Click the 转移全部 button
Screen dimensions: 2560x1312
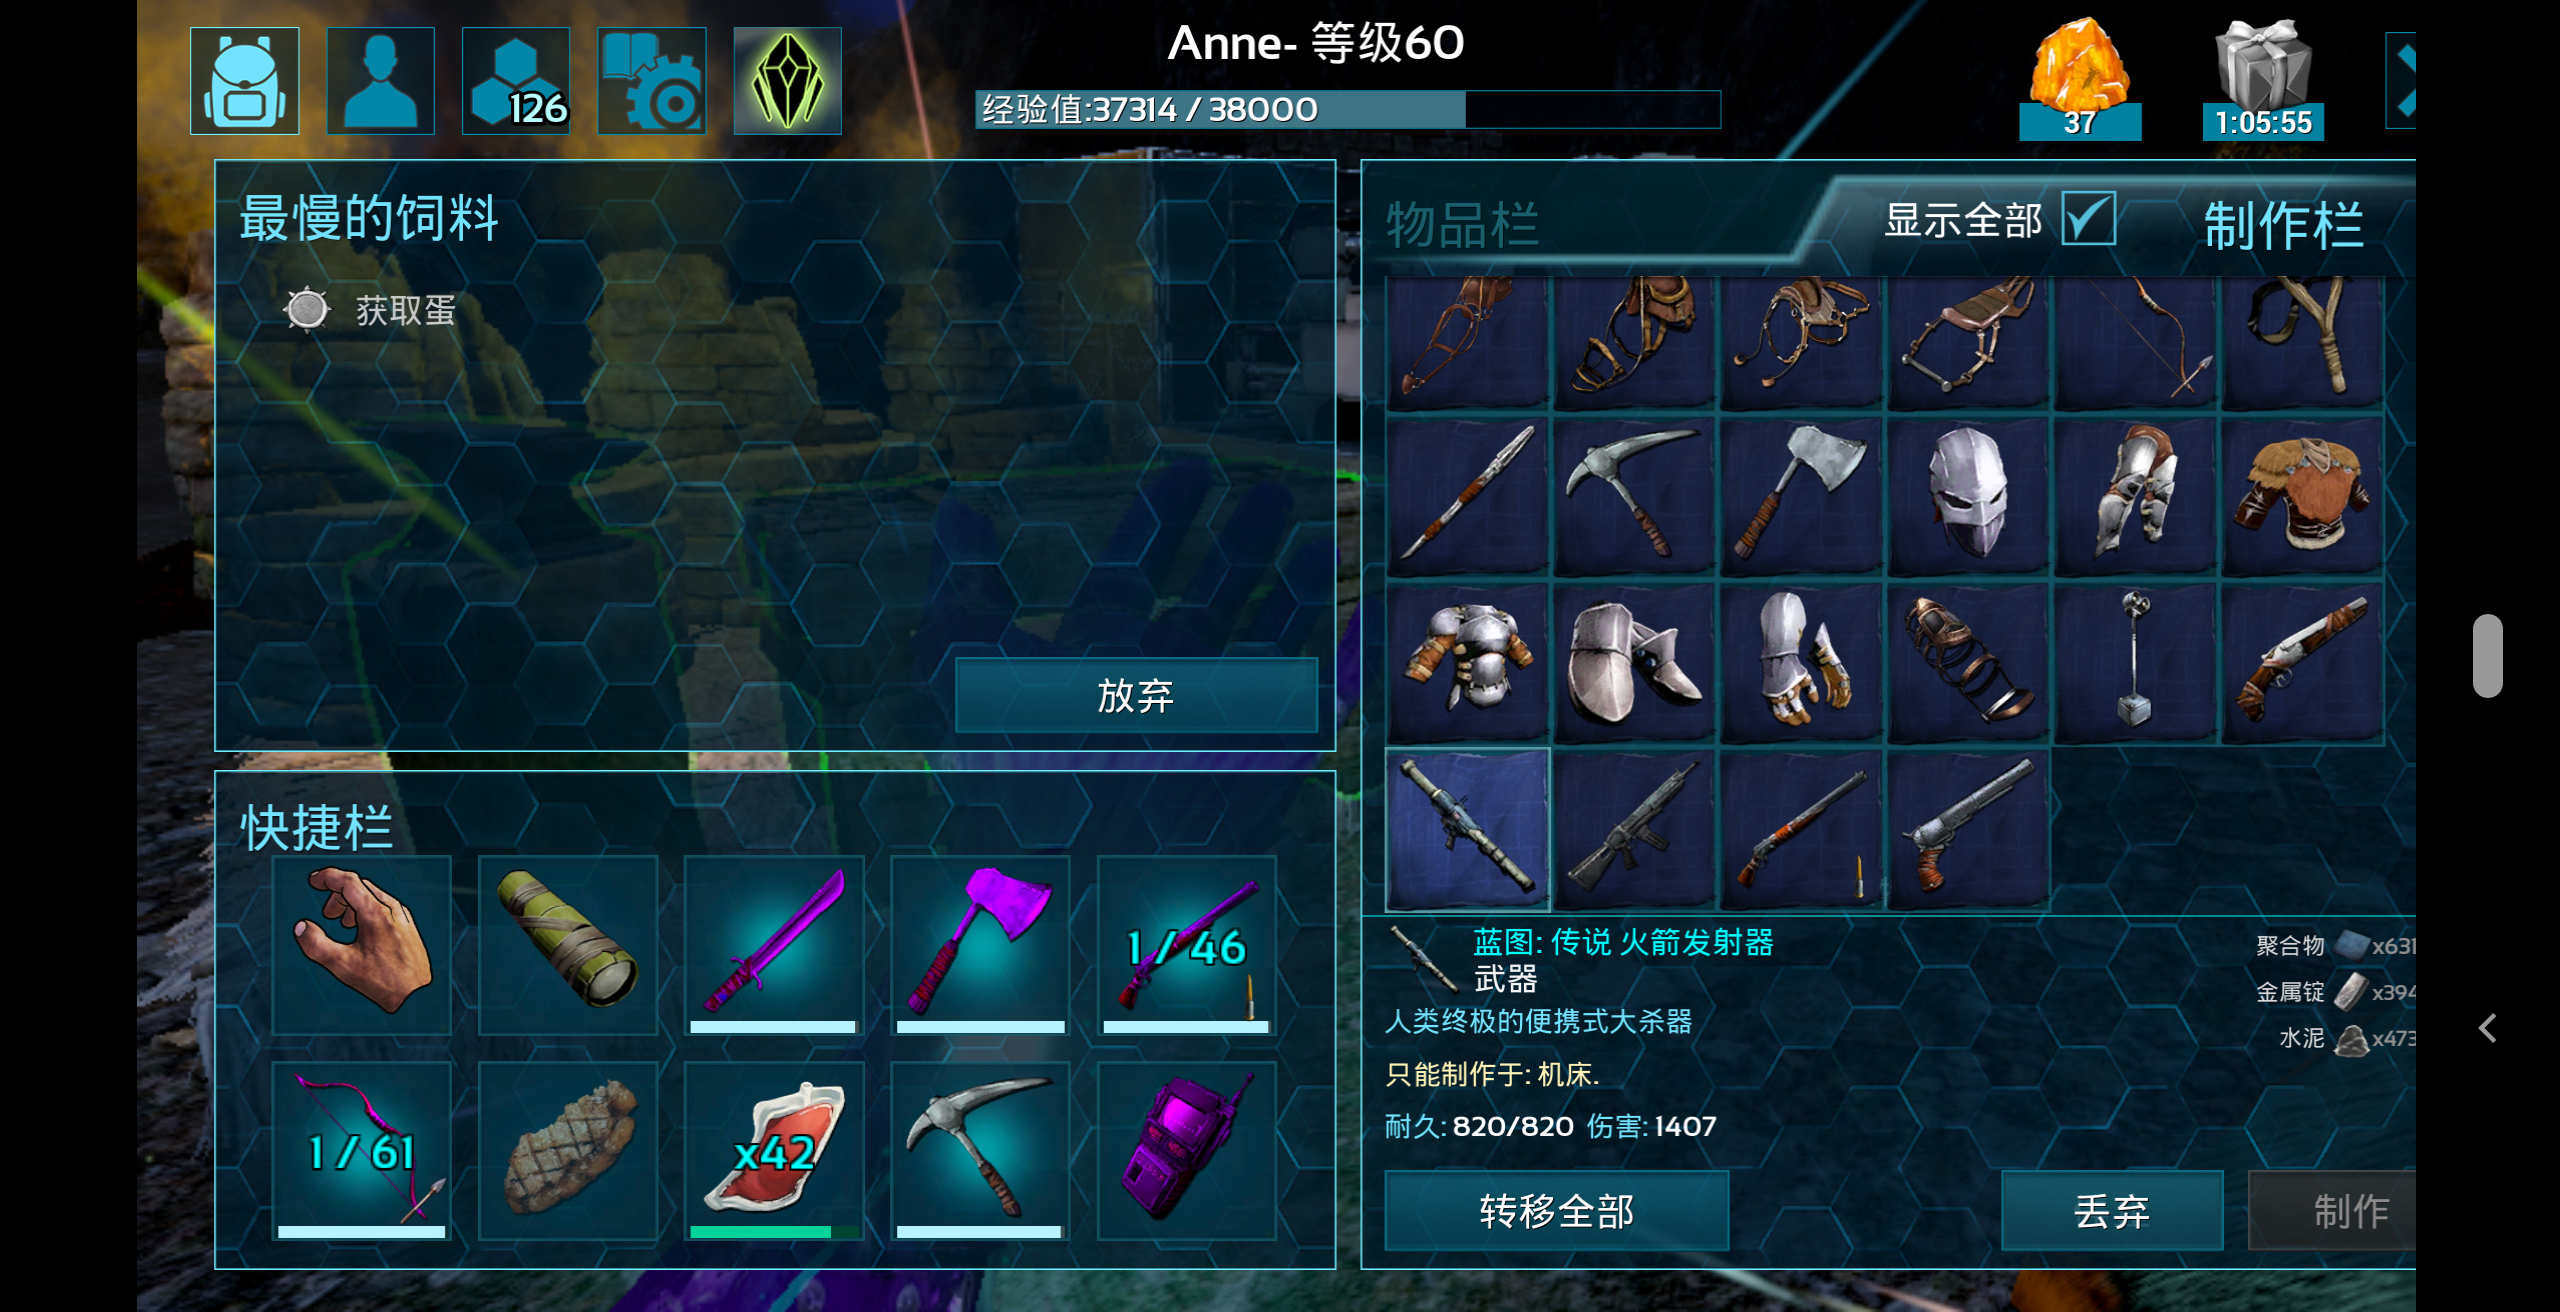coord(1557,1211)
